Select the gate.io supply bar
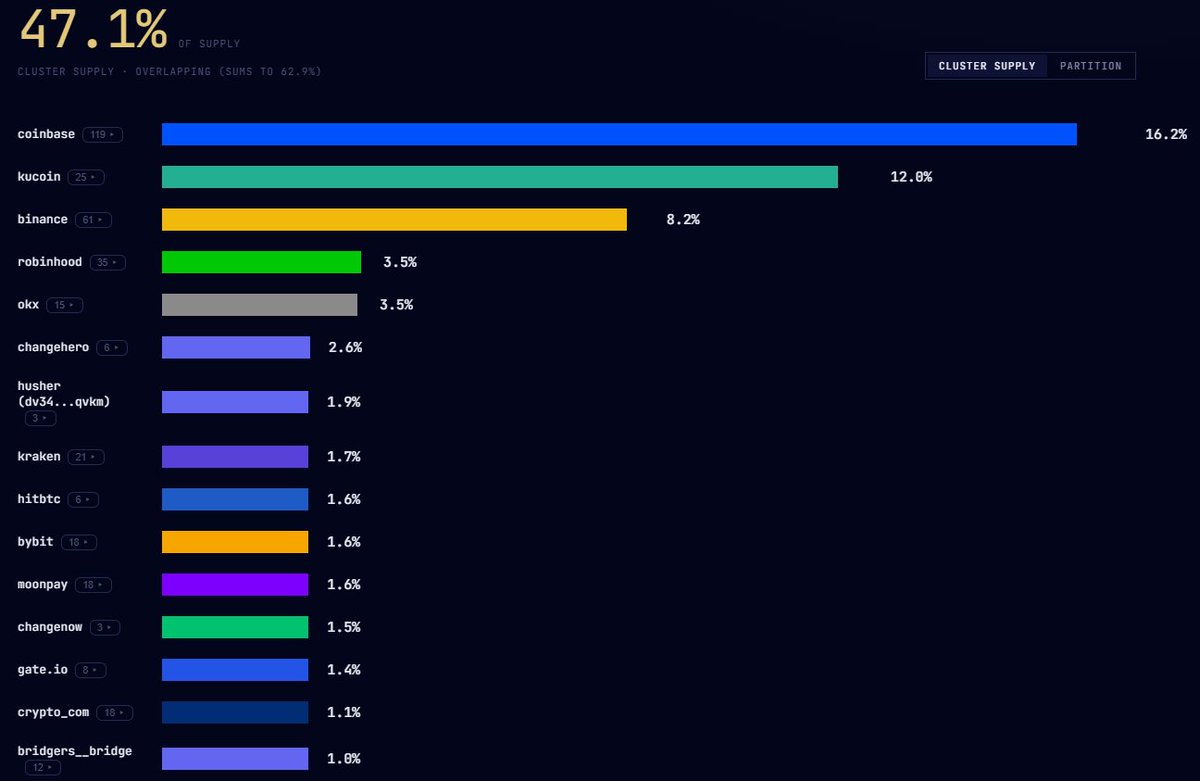 pos(235,670)
